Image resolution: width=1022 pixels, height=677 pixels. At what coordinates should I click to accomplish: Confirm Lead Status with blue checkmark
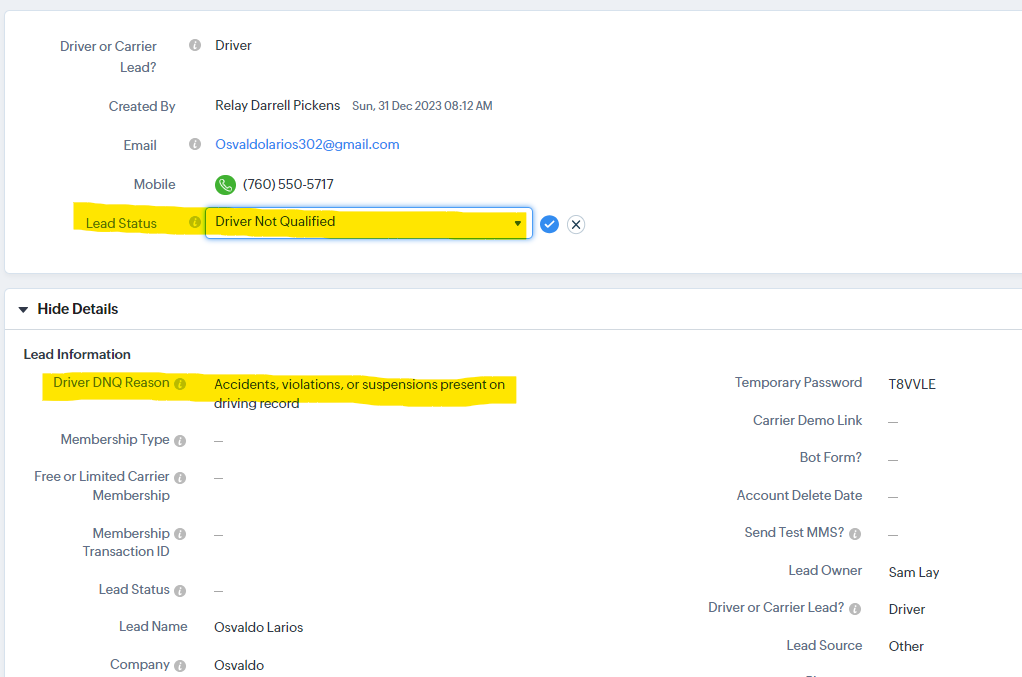tap(549, 224)
